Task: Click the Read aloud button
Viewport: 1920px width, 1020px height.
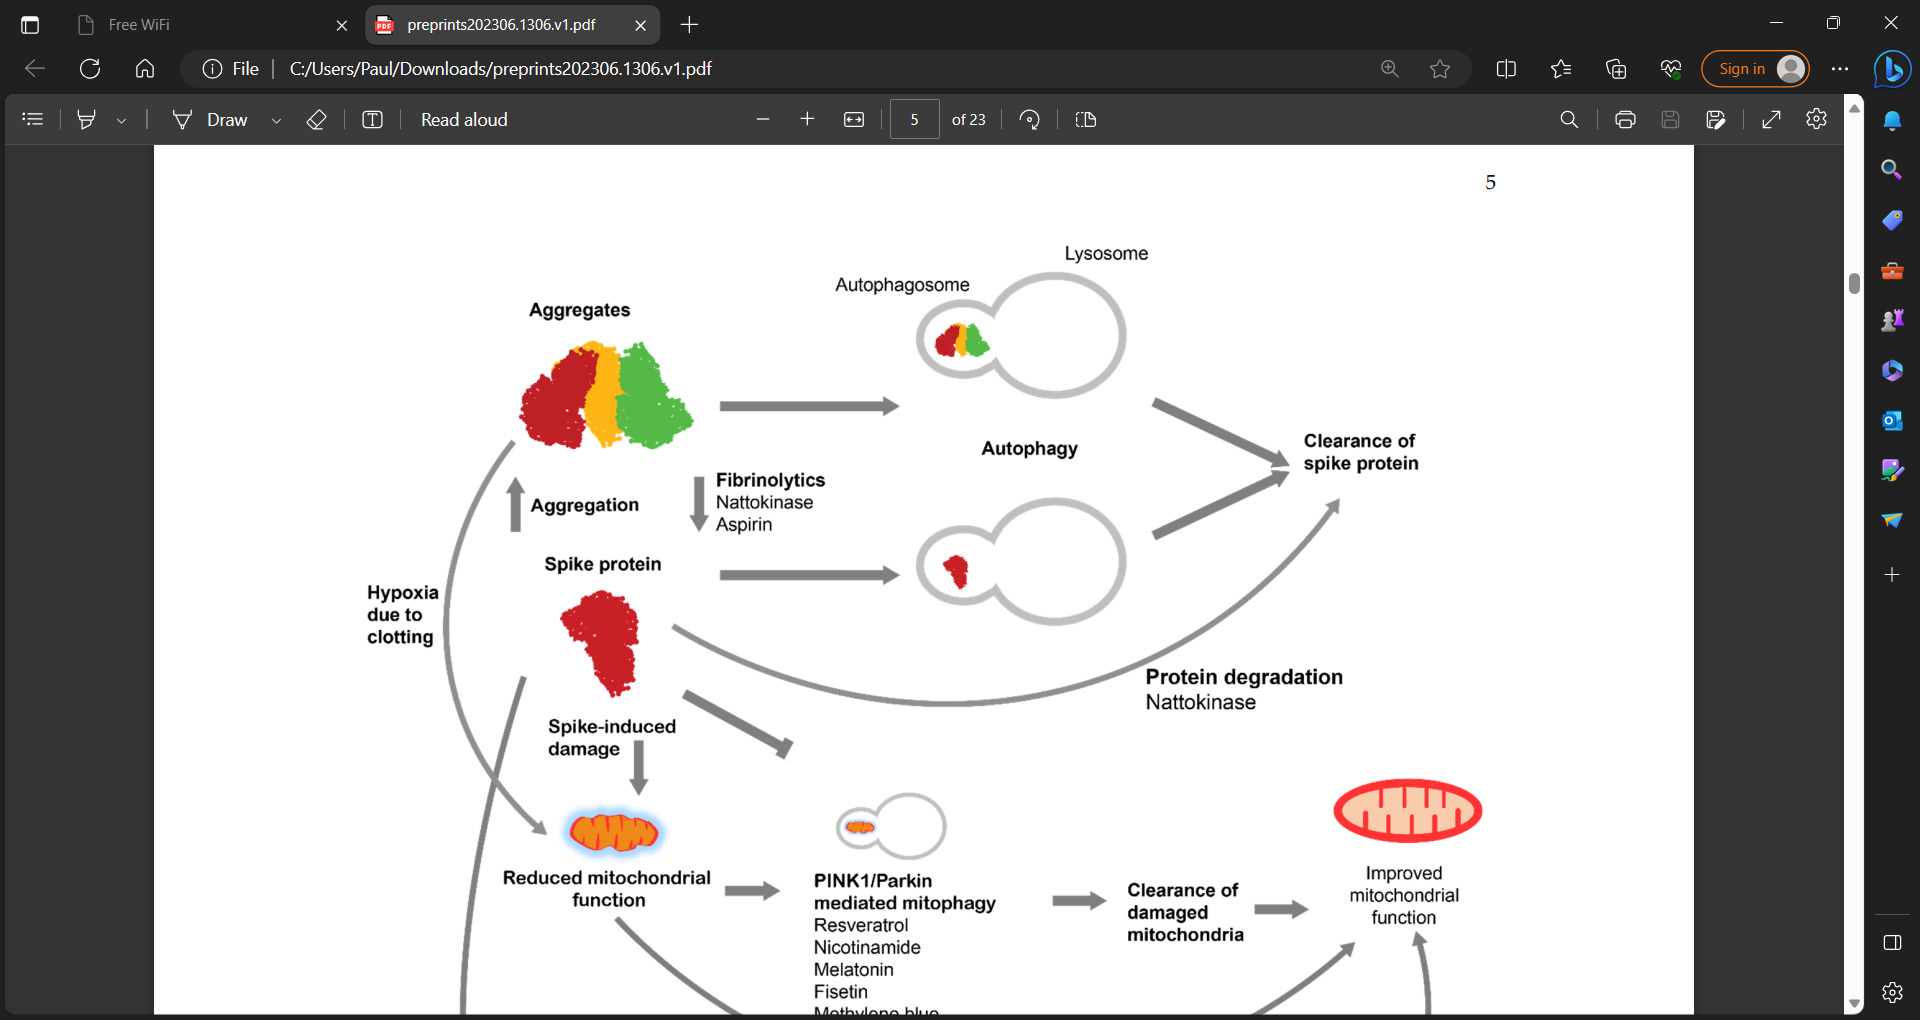Action: 464,120
